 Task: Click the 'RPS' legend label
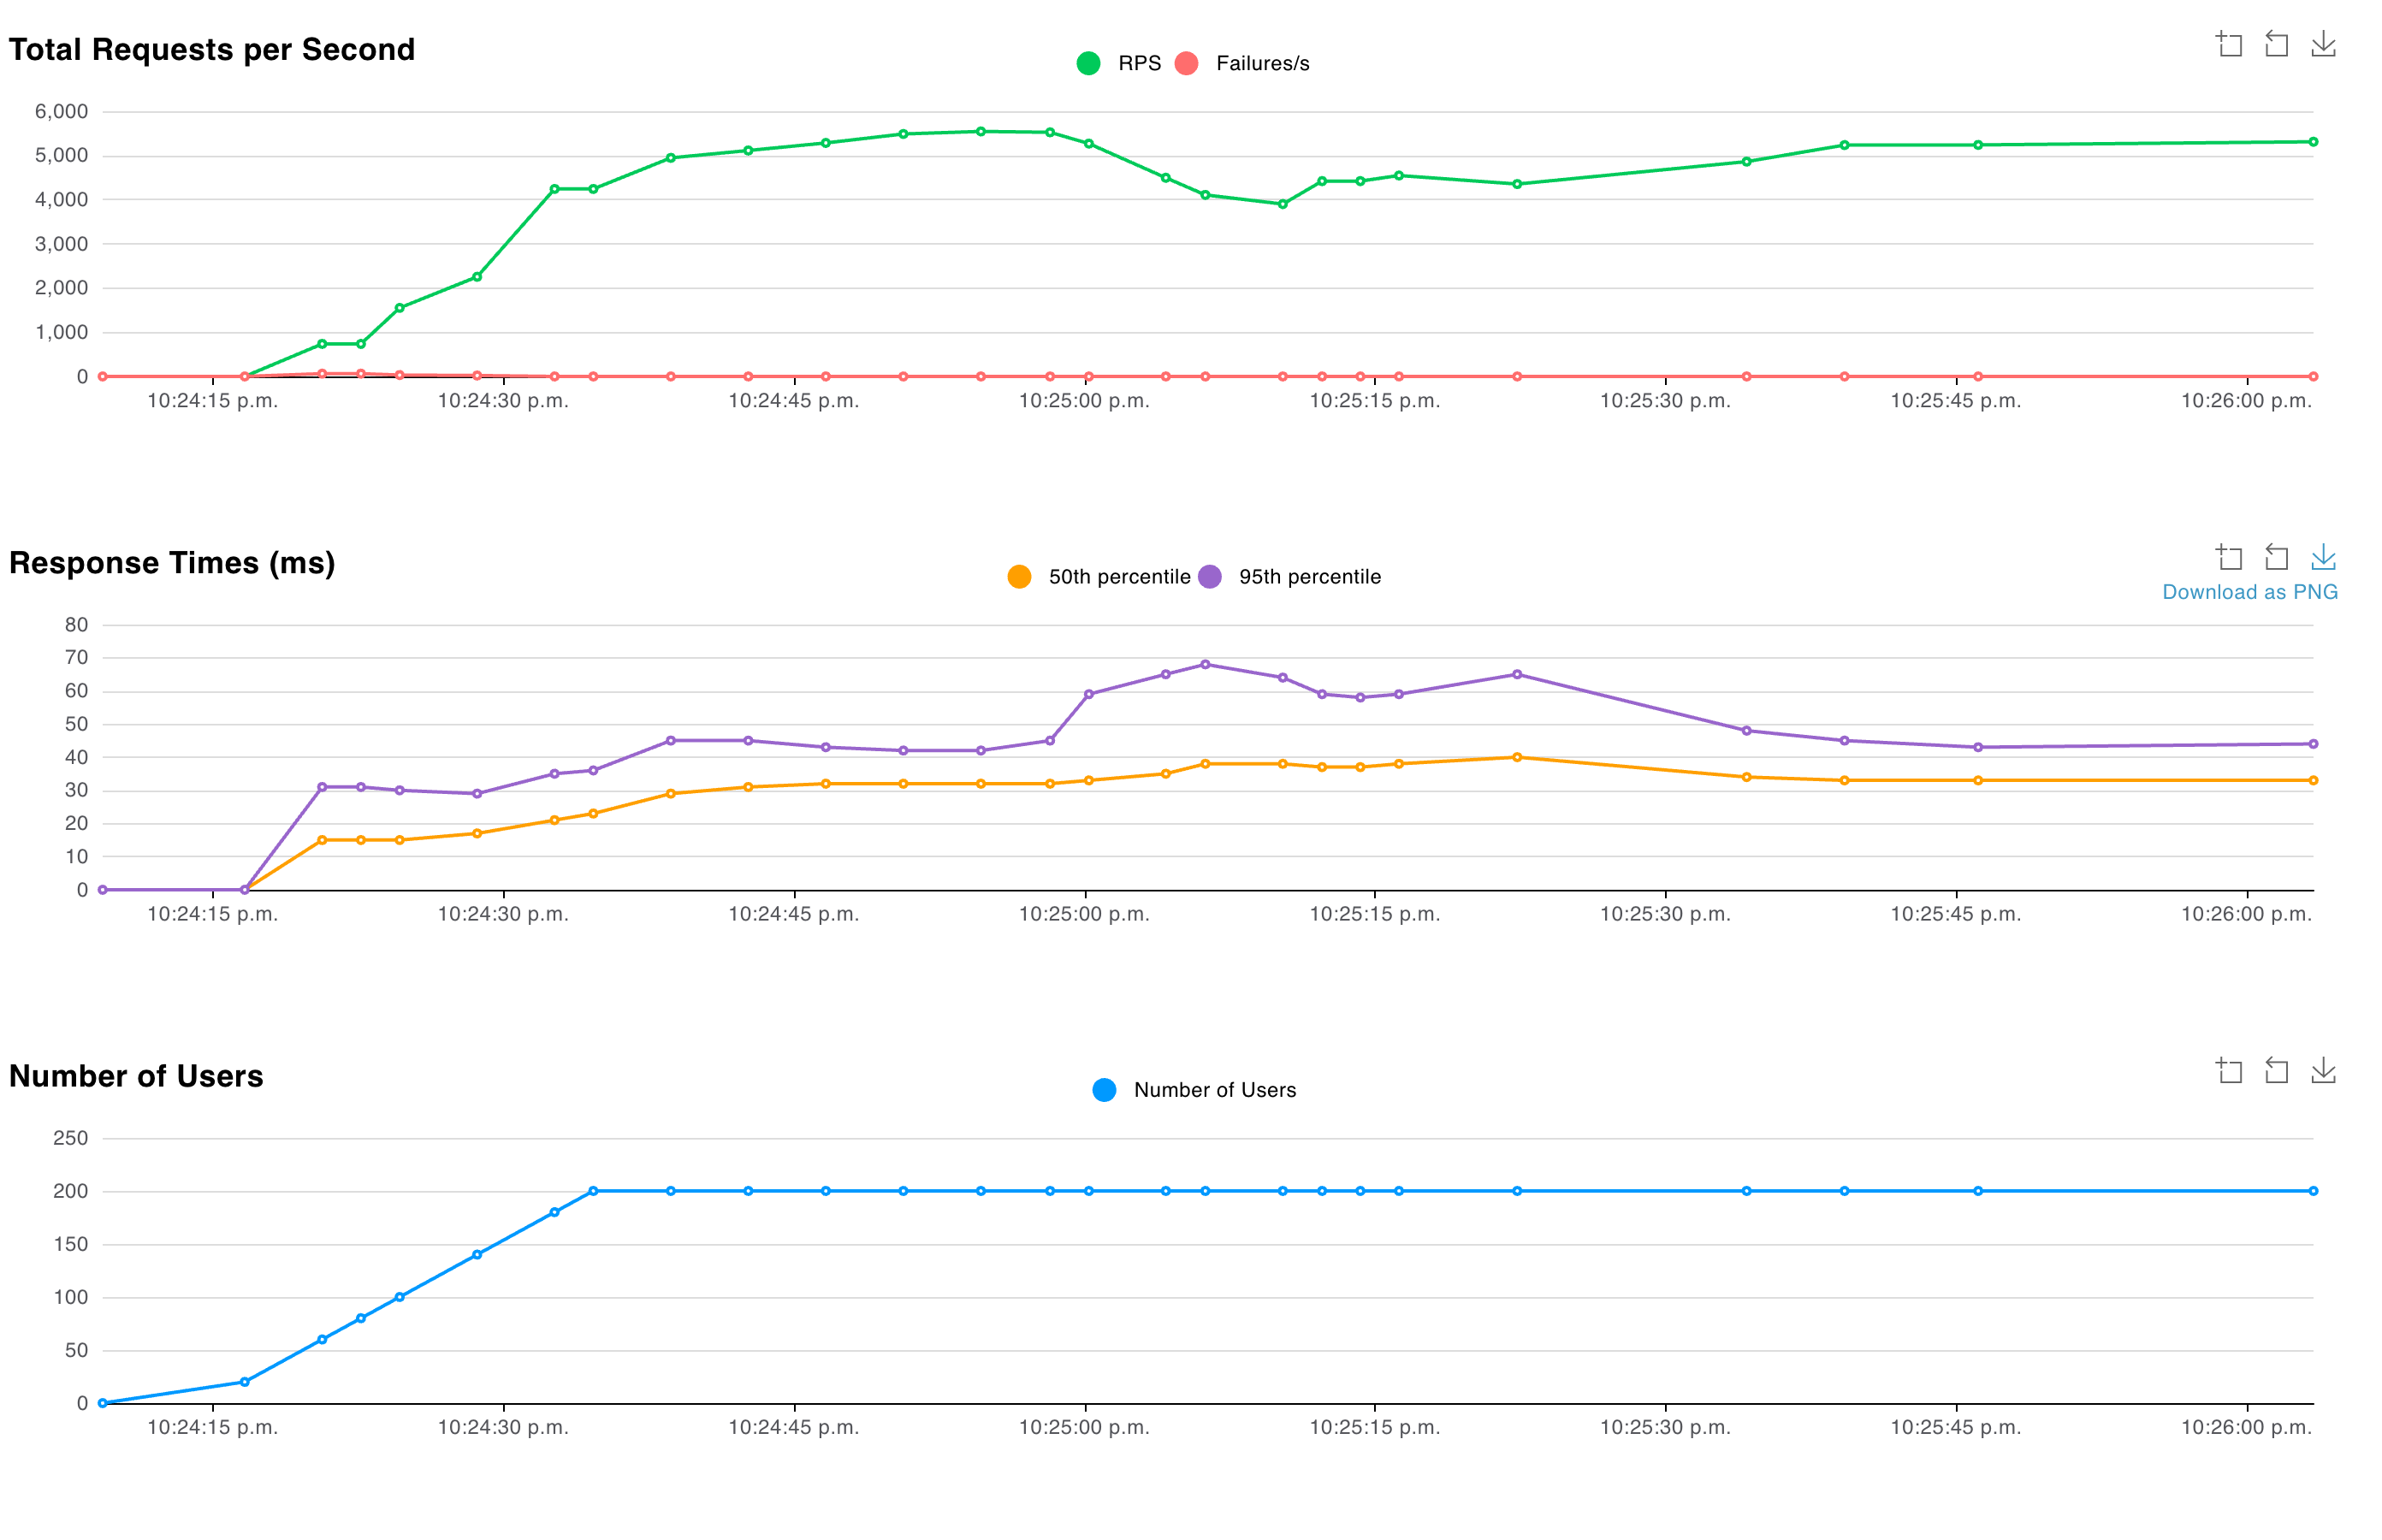coord(1139,63)
